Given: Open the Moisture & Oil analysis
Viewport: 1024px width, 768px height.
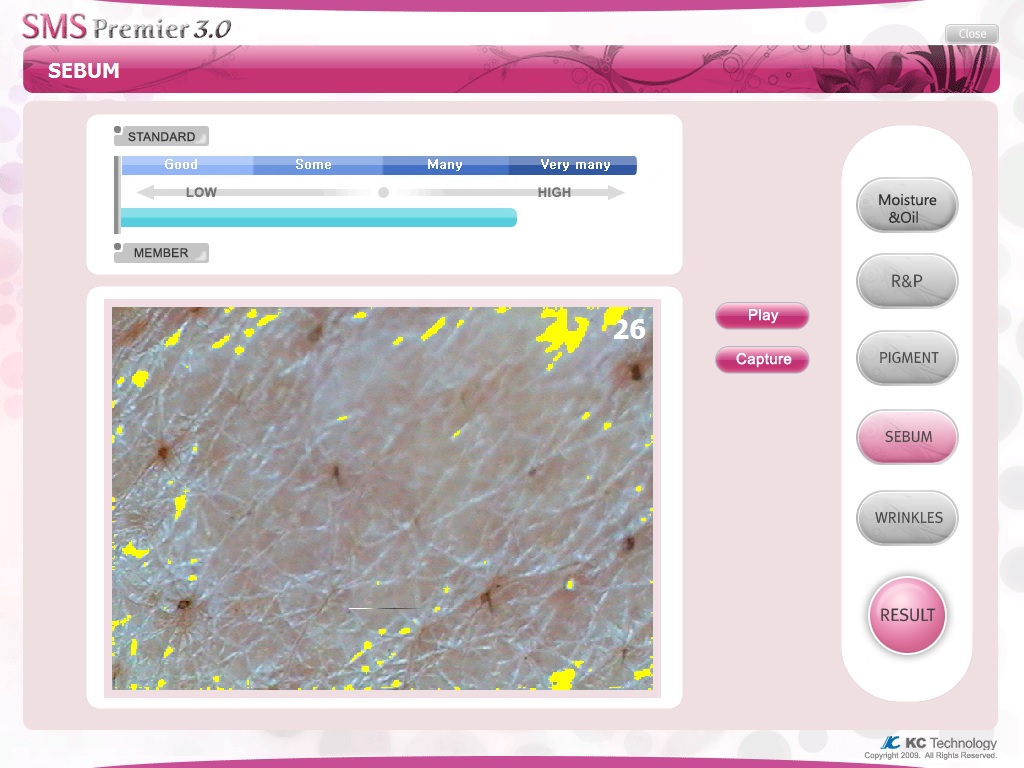Looking at the screenshot, I should pyautogui.click(x=906, y=206).
